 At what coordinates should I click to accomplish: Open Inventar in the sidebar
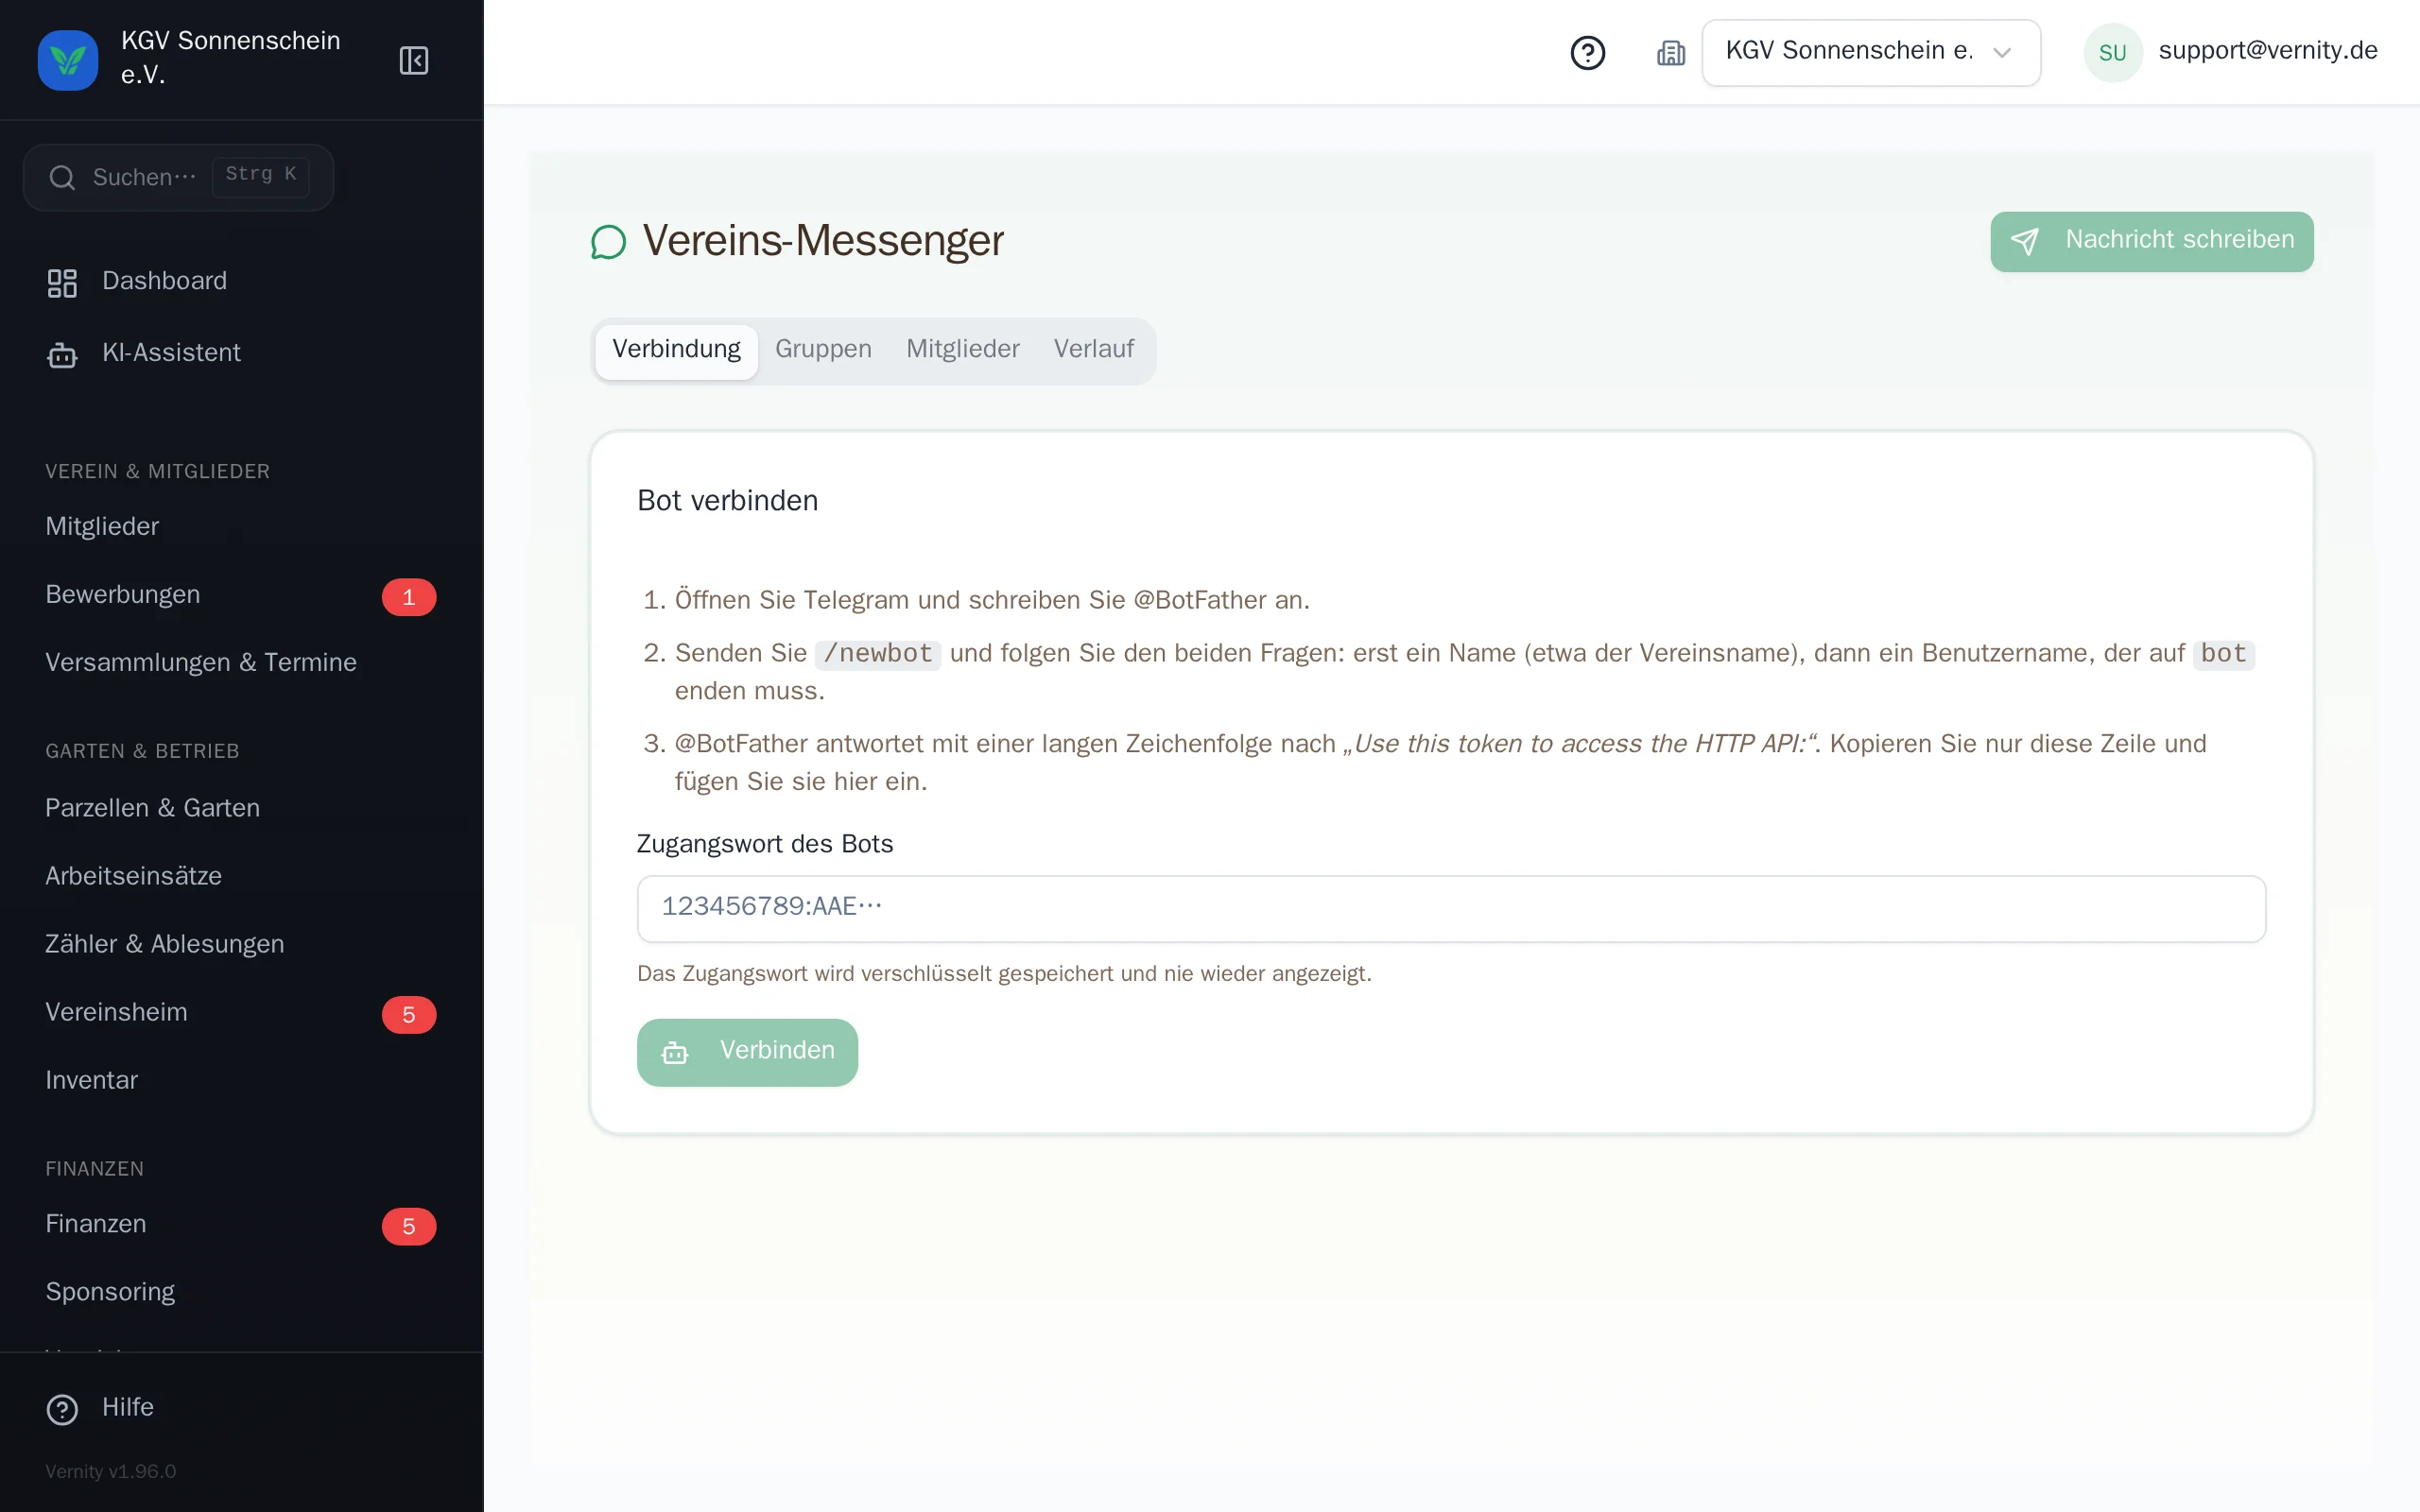tap(241, 1080)
